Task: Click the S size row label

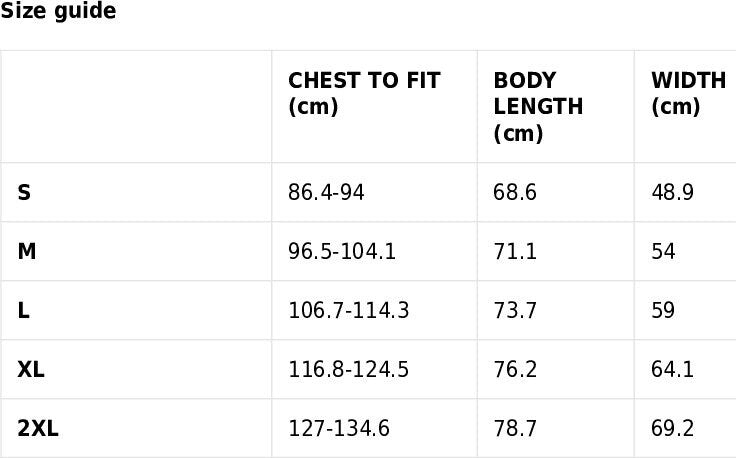Action: coord(24,192)
